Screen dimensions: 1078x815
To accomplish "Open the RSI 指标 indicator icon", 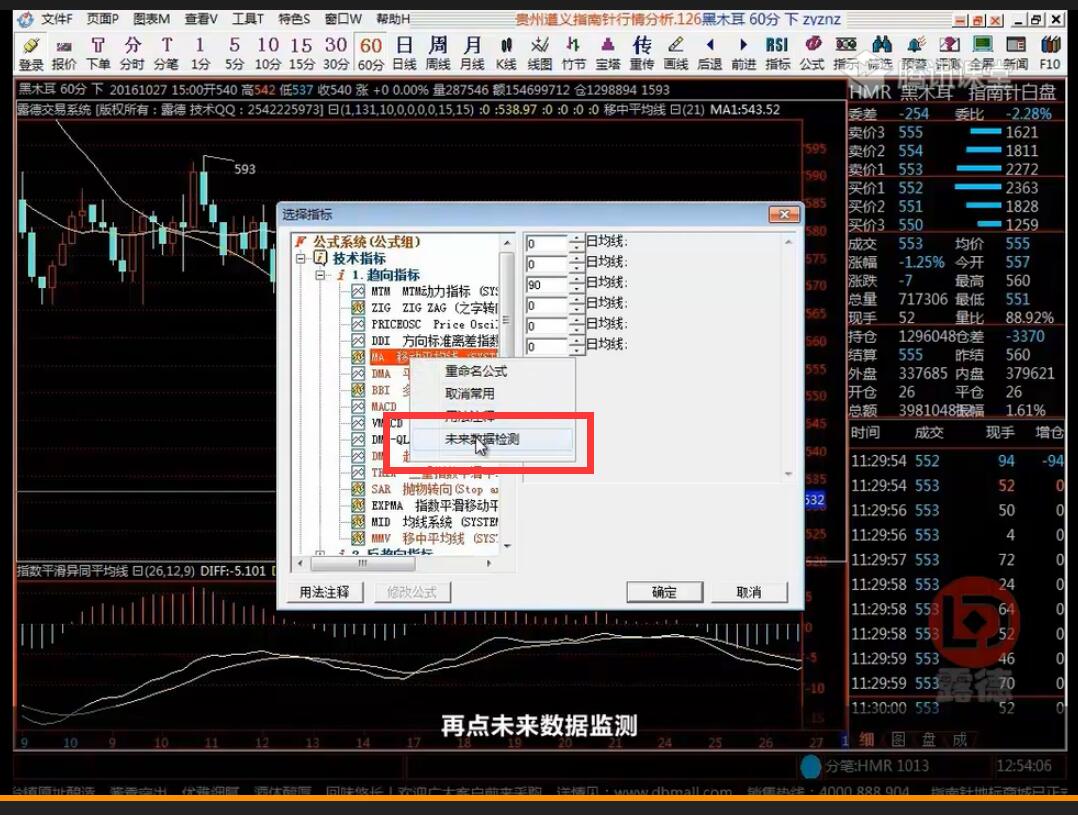I will 778,53.
